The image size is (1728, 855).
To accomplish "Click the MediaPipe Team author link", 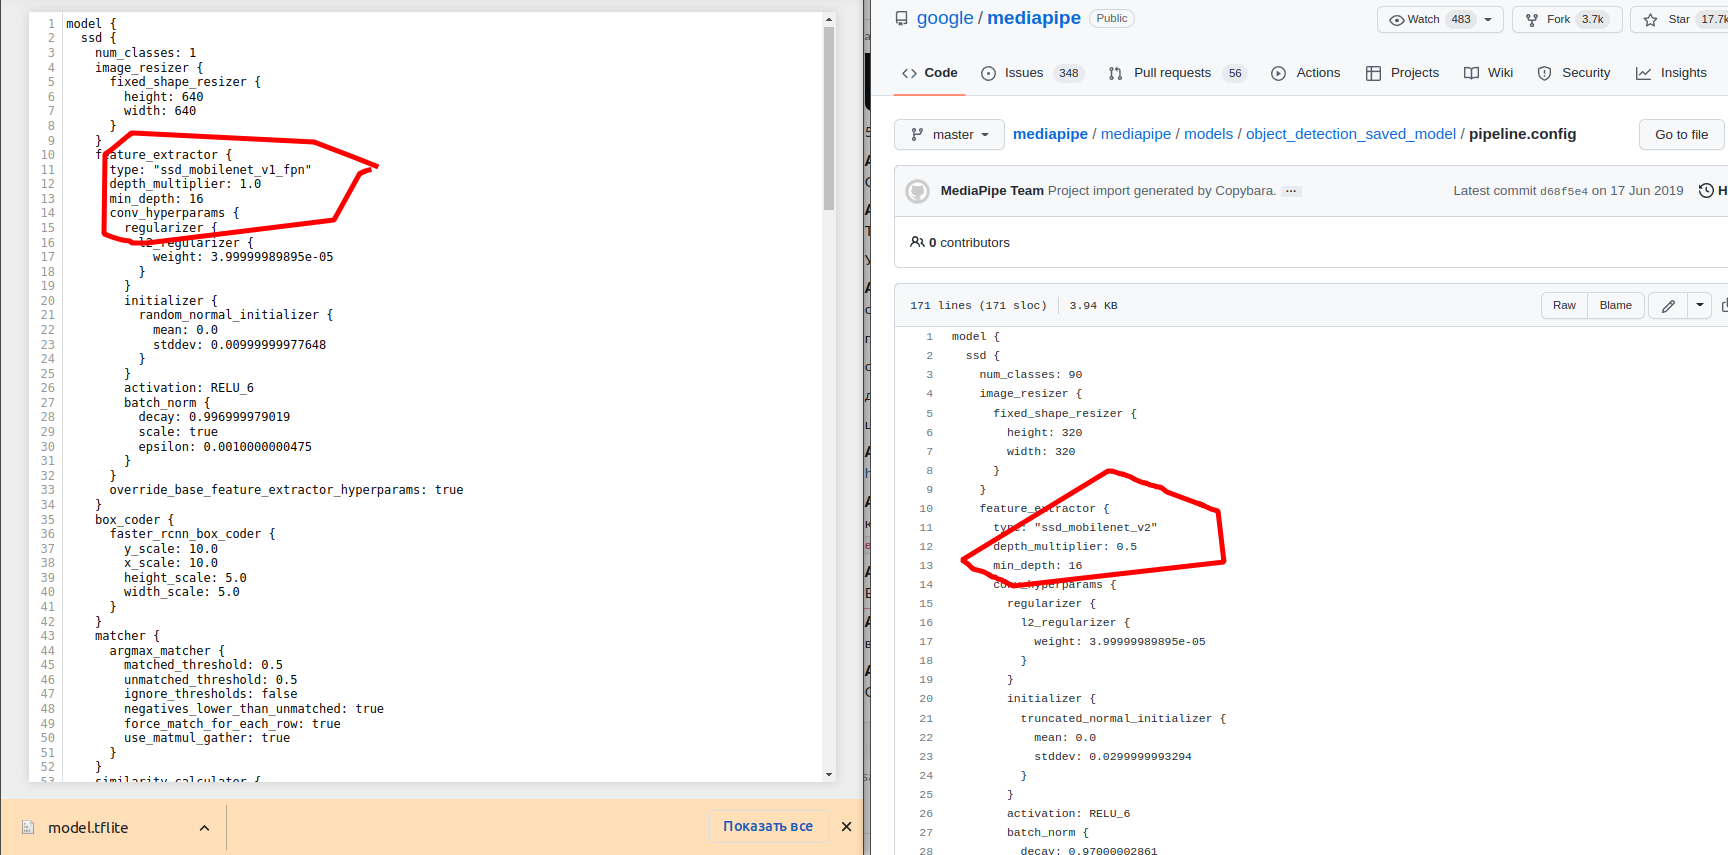I will (992, 190).
